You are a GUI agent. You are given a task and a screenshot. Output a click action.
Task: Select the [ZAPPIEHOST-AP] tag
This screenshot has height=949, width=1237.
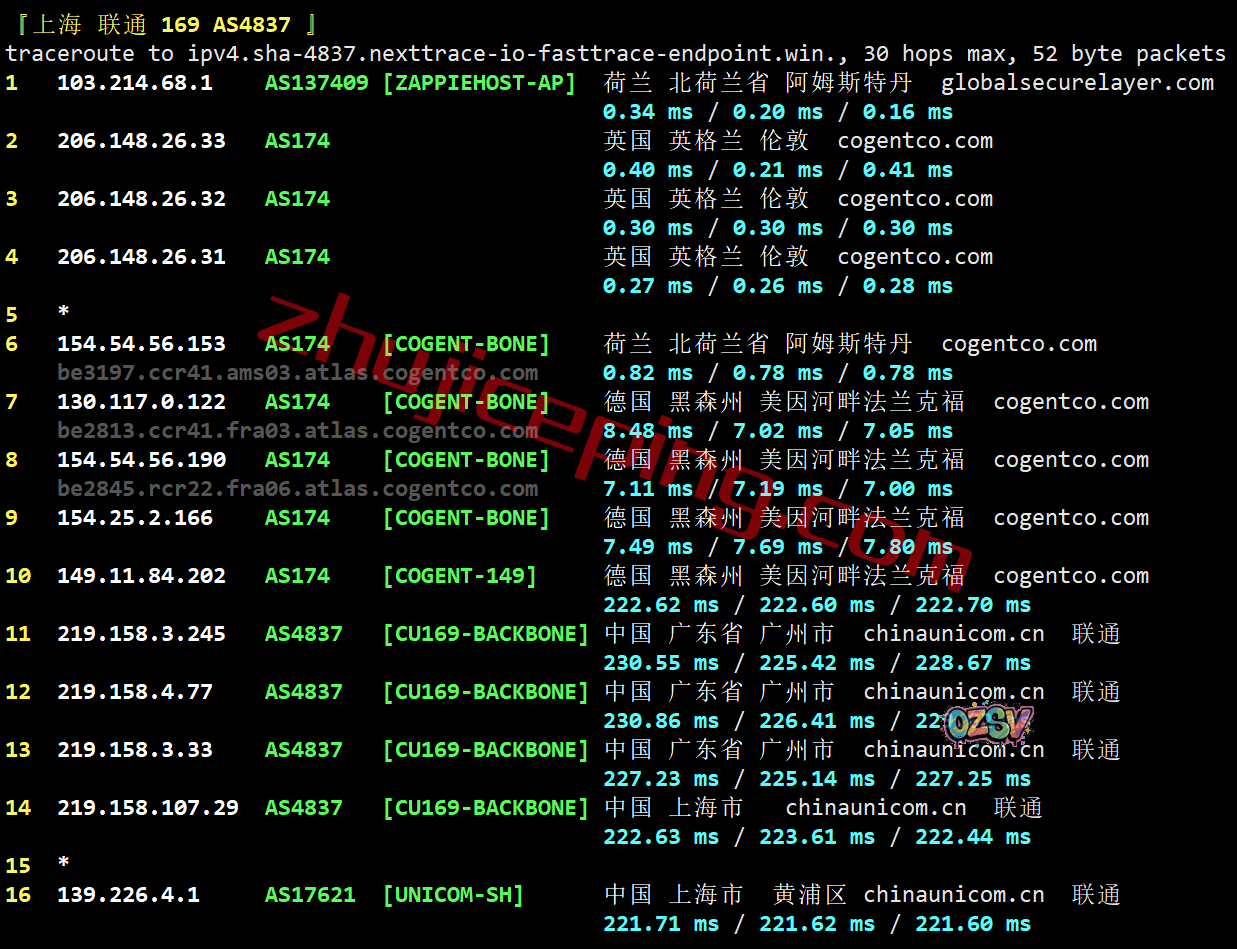click(x=479, y=83)
